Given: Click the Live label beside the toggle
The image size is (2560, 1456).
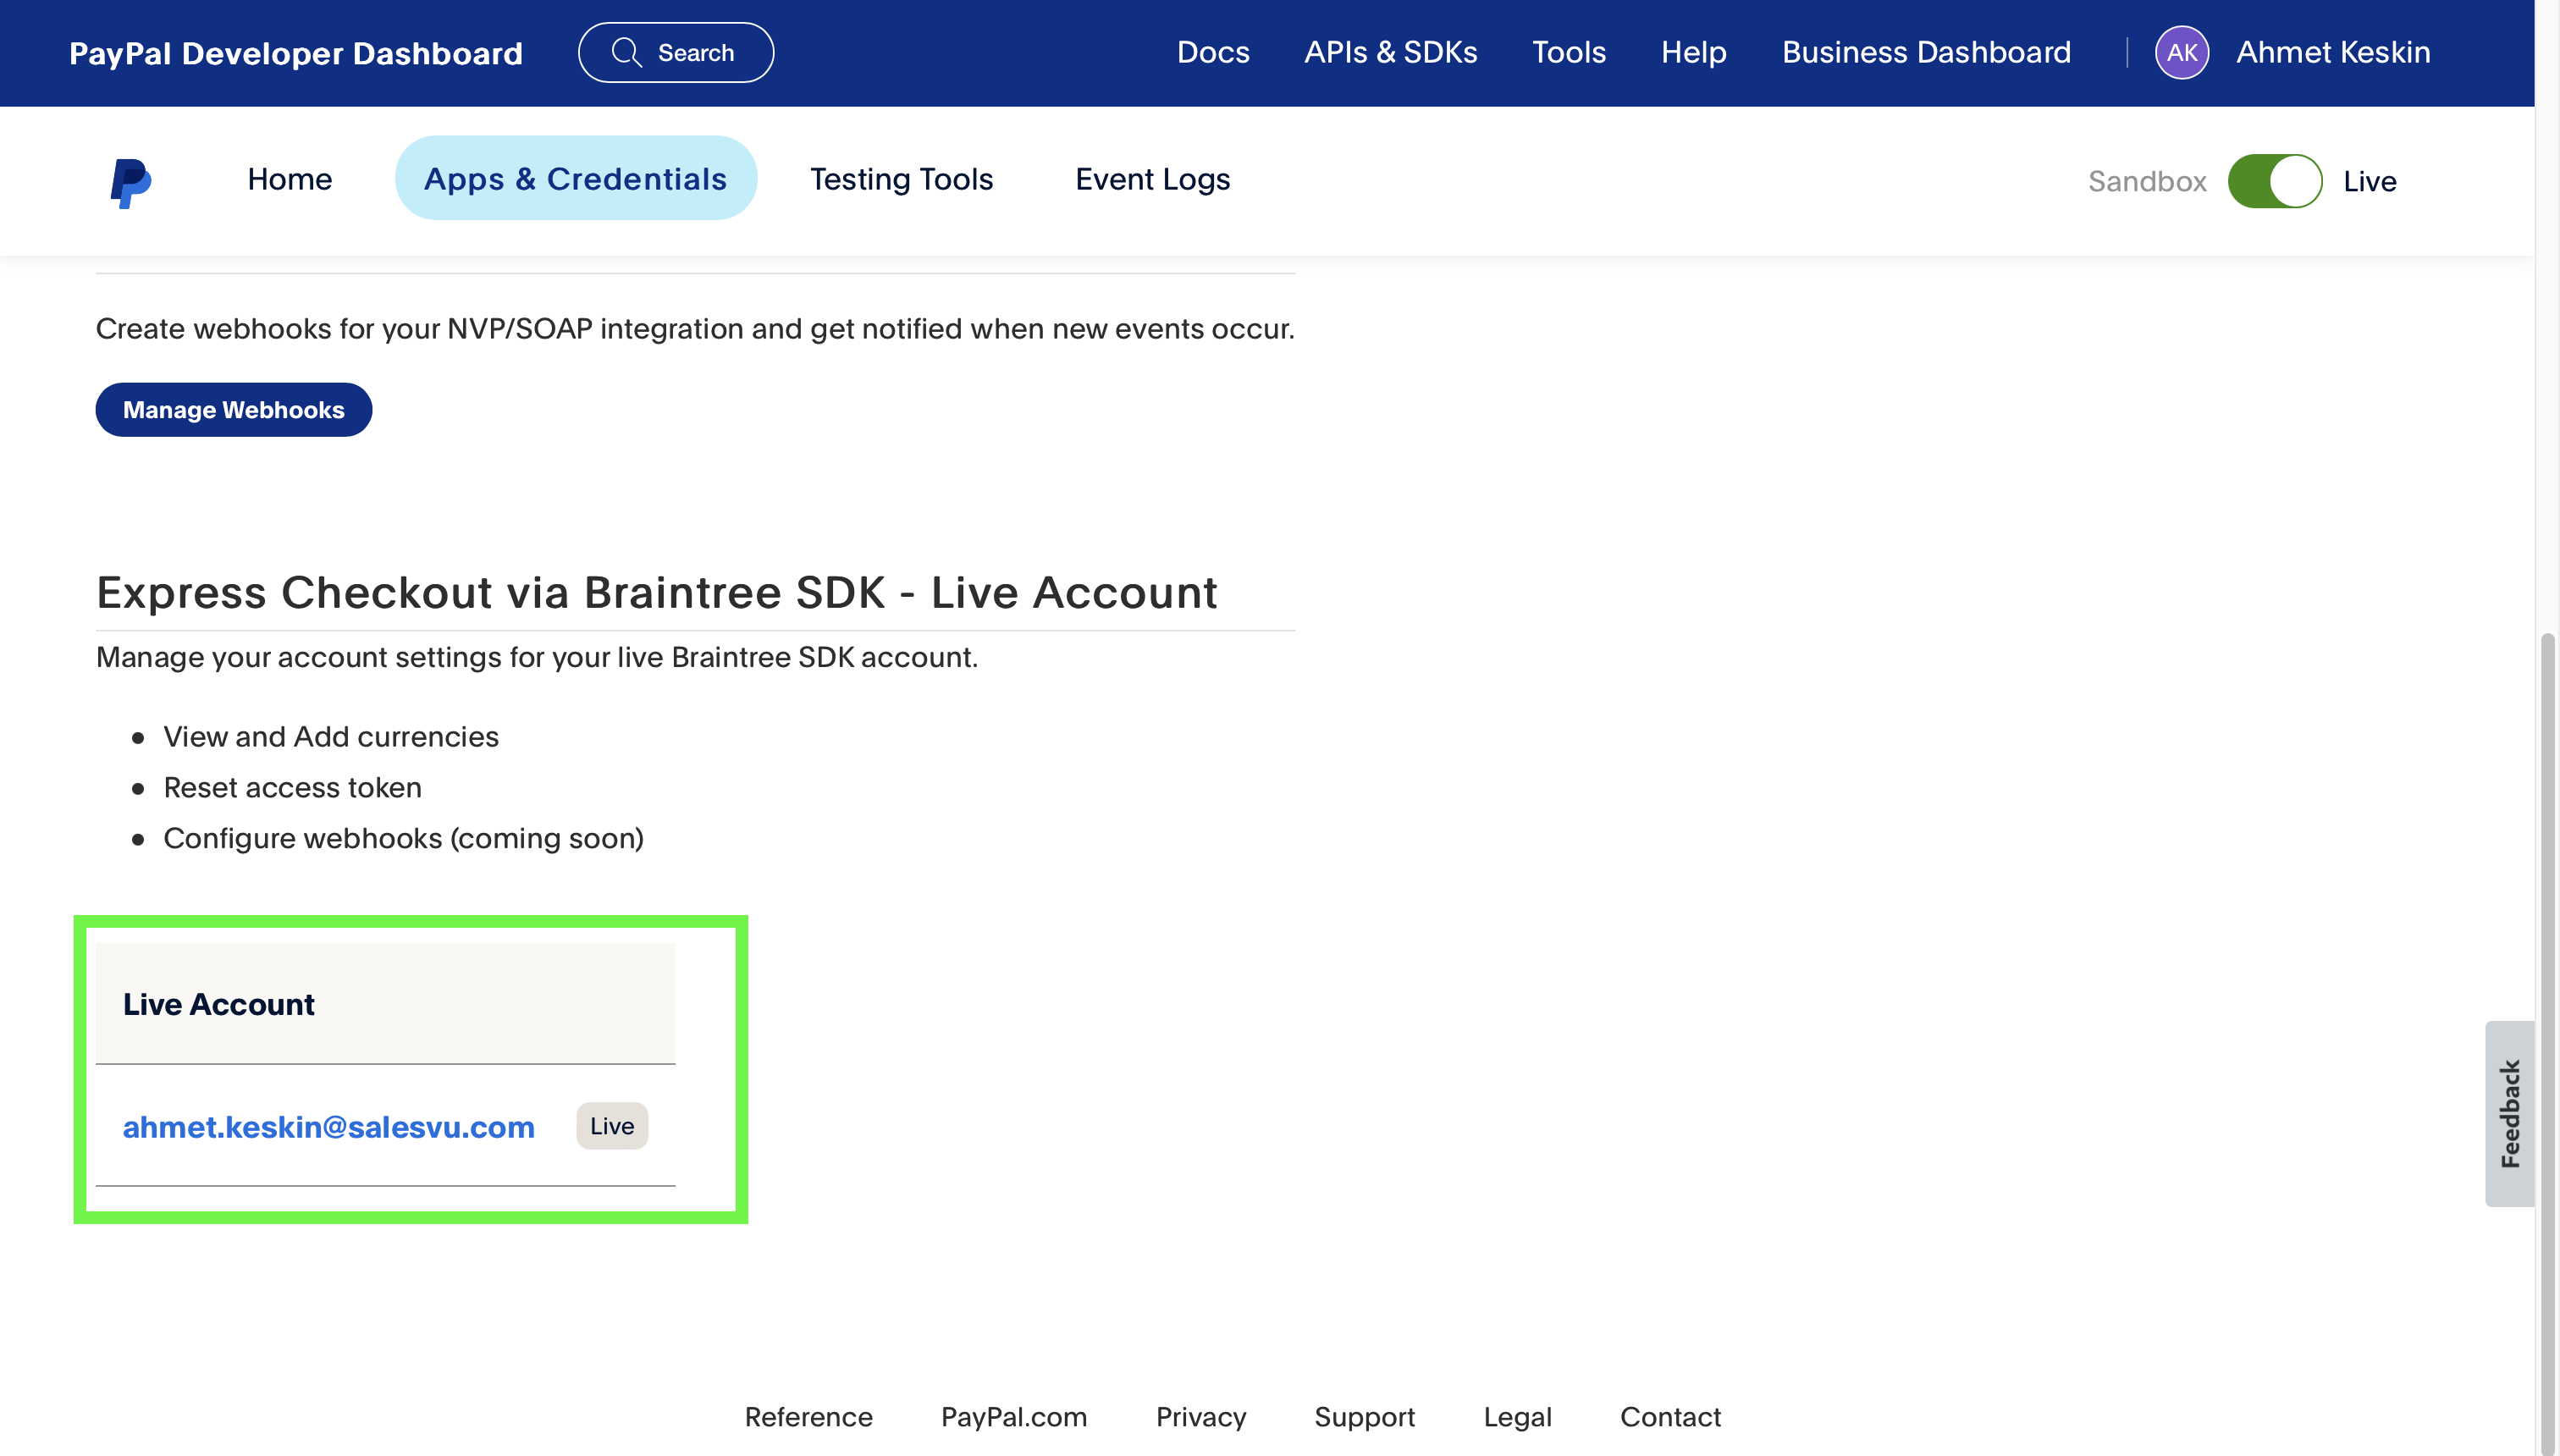Looking at the screenshot, I should tap(2370, 181).
